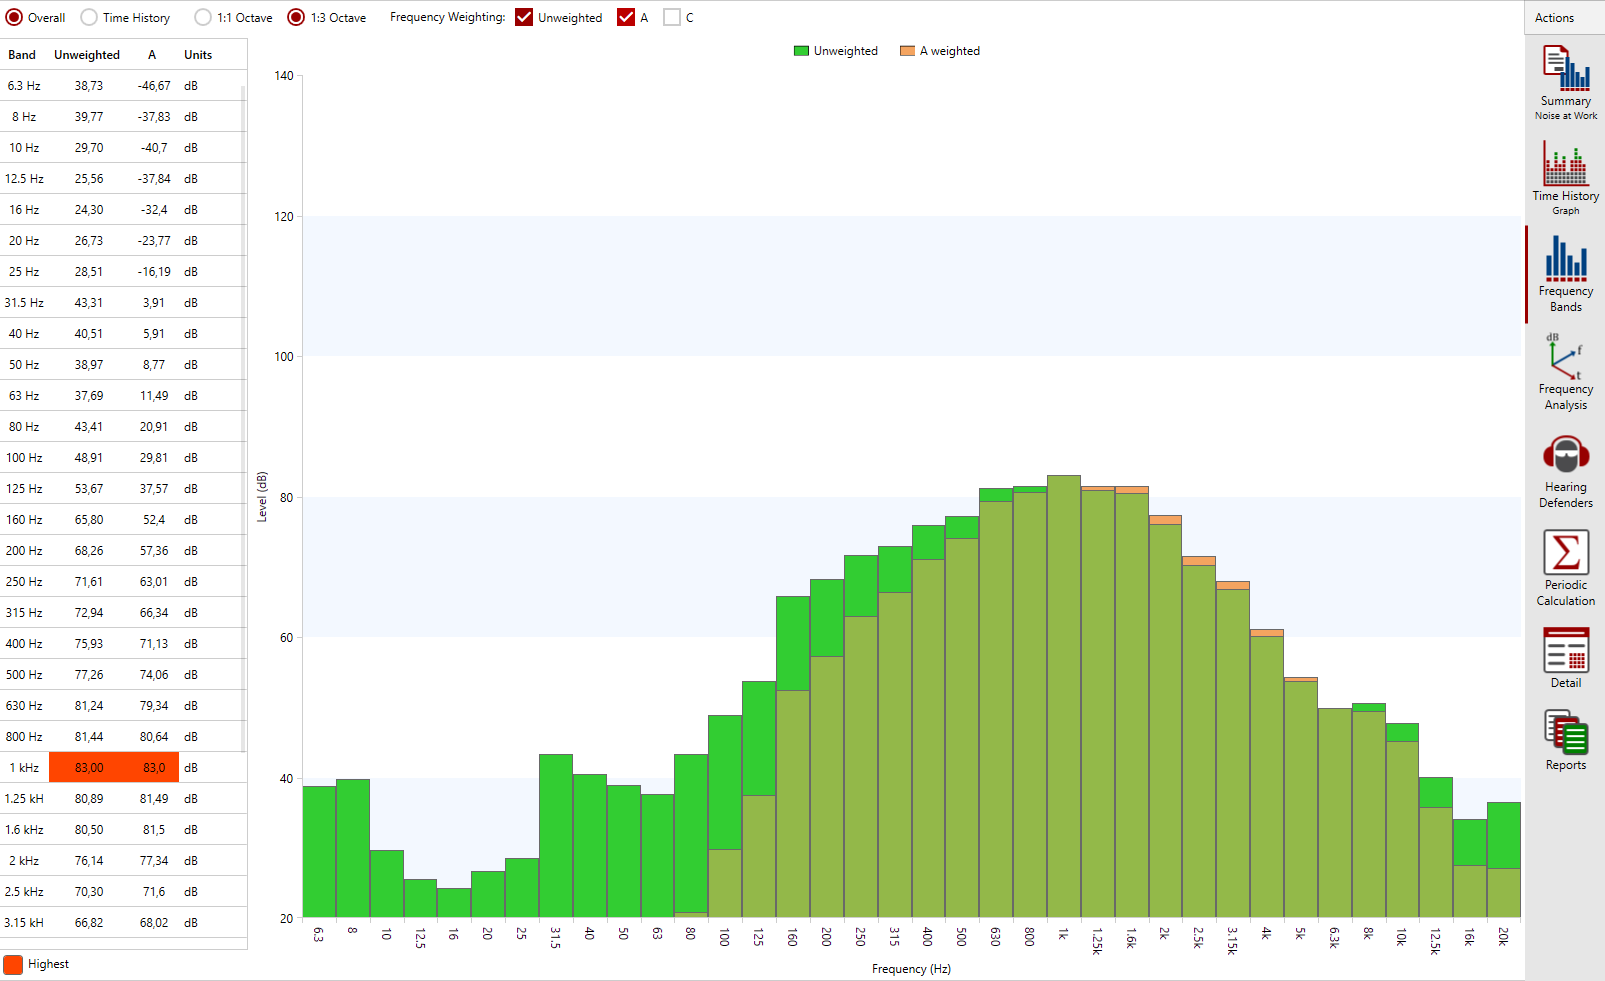The height and width of the screenshot is (981, 1605).
Task: Click the orange A weighted legend swatch
Action: (x=907, y=51)
